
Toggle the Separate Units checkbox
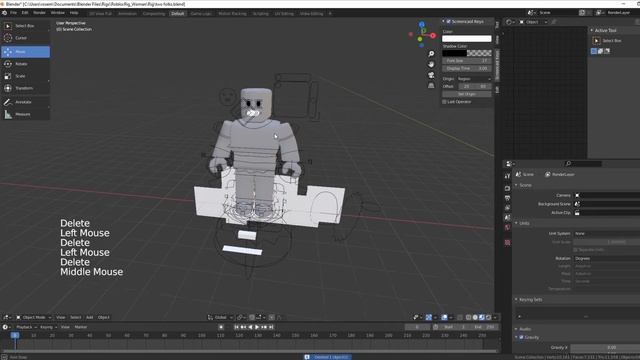575,250
